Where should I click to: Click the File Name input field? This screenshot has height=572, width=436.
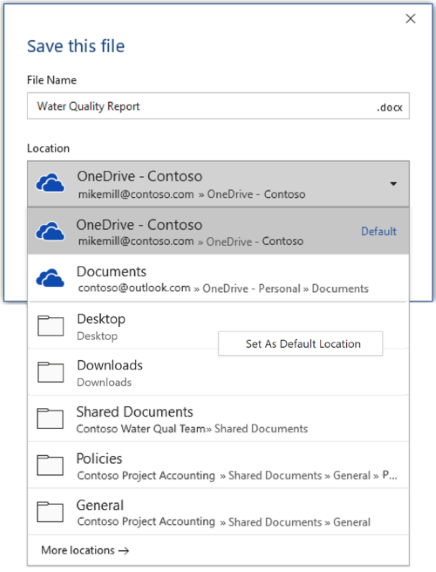(x=218, y=106)
